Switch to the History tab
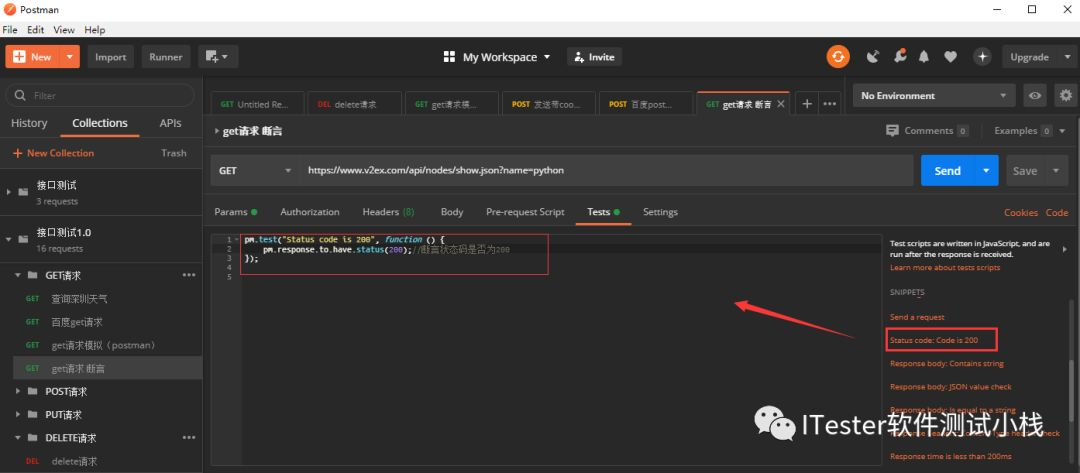This screenshot has width=1080, height=473. point(29,123)
